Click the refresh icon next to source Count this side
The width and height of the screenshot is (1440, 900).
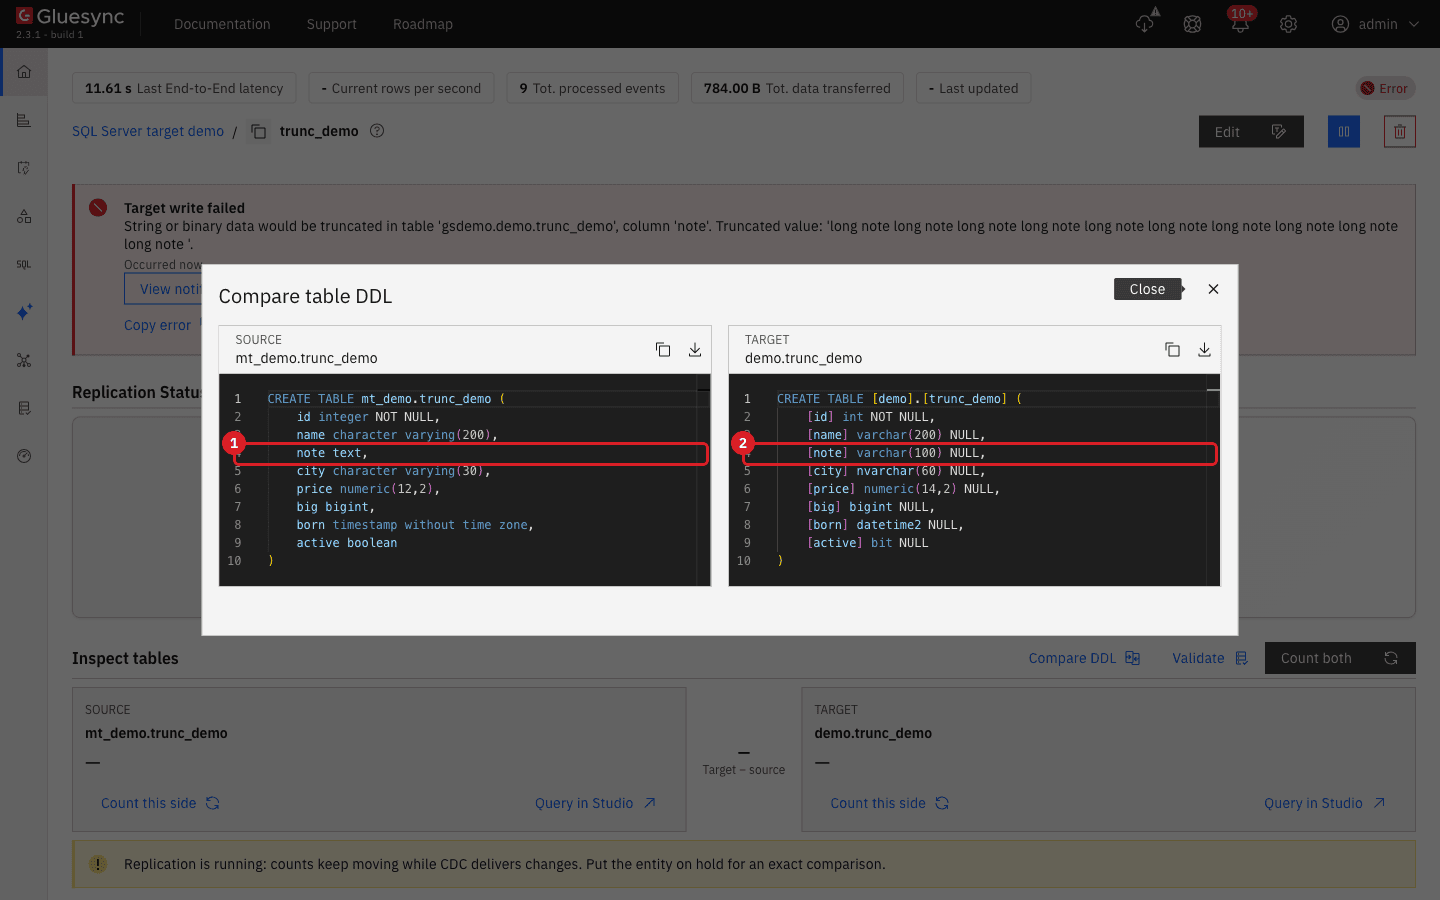tap(213, 803)
